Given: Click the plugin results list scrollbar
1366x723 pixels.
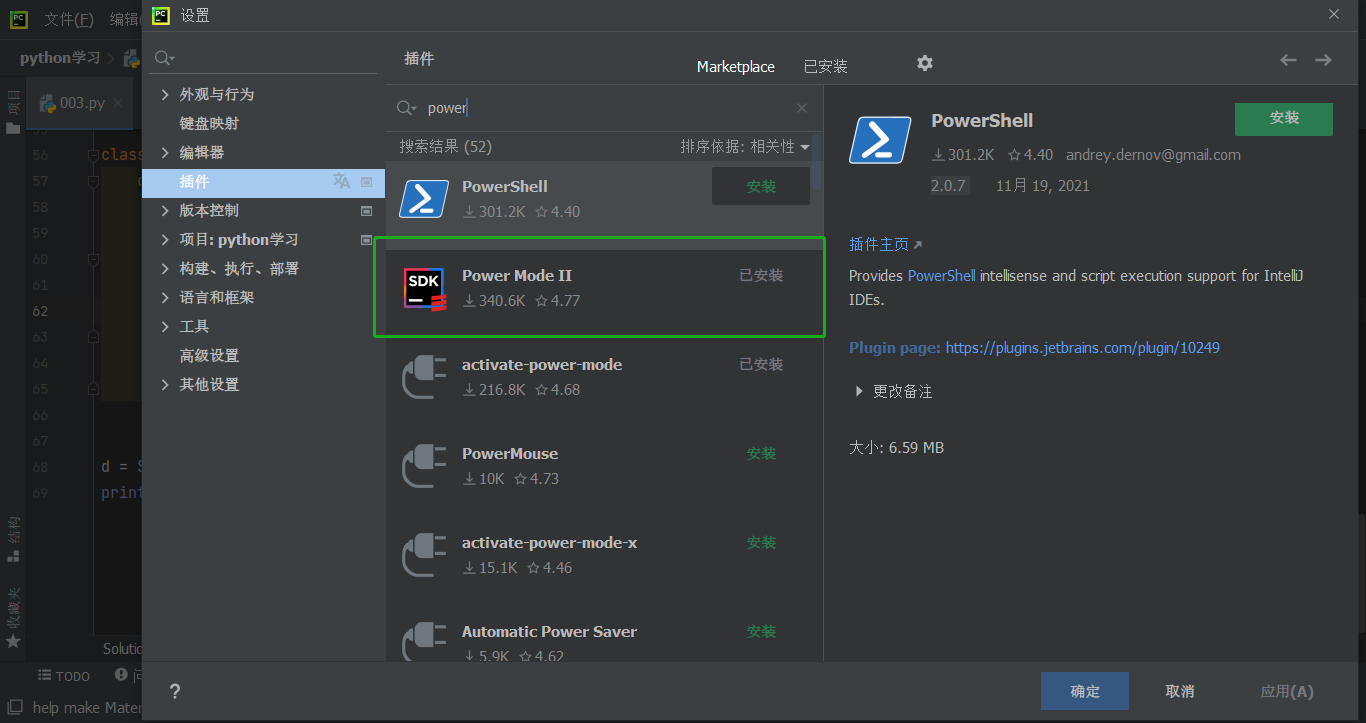Looking at the screenshot, I should 818,161.
